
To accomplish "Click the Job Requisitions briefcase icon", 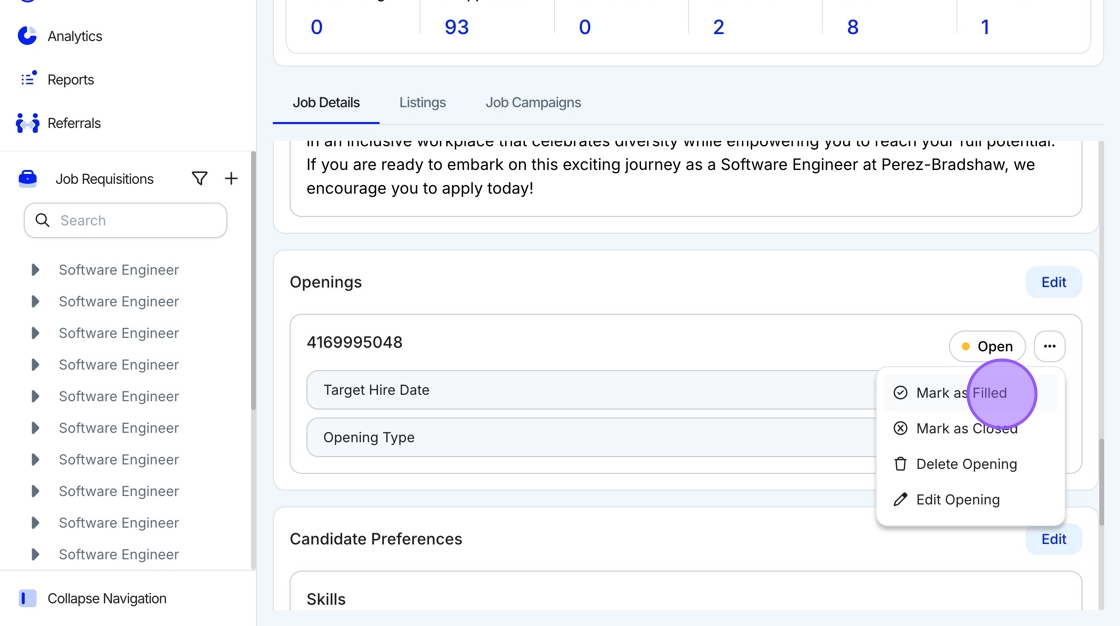I will (x=27, y=179).
